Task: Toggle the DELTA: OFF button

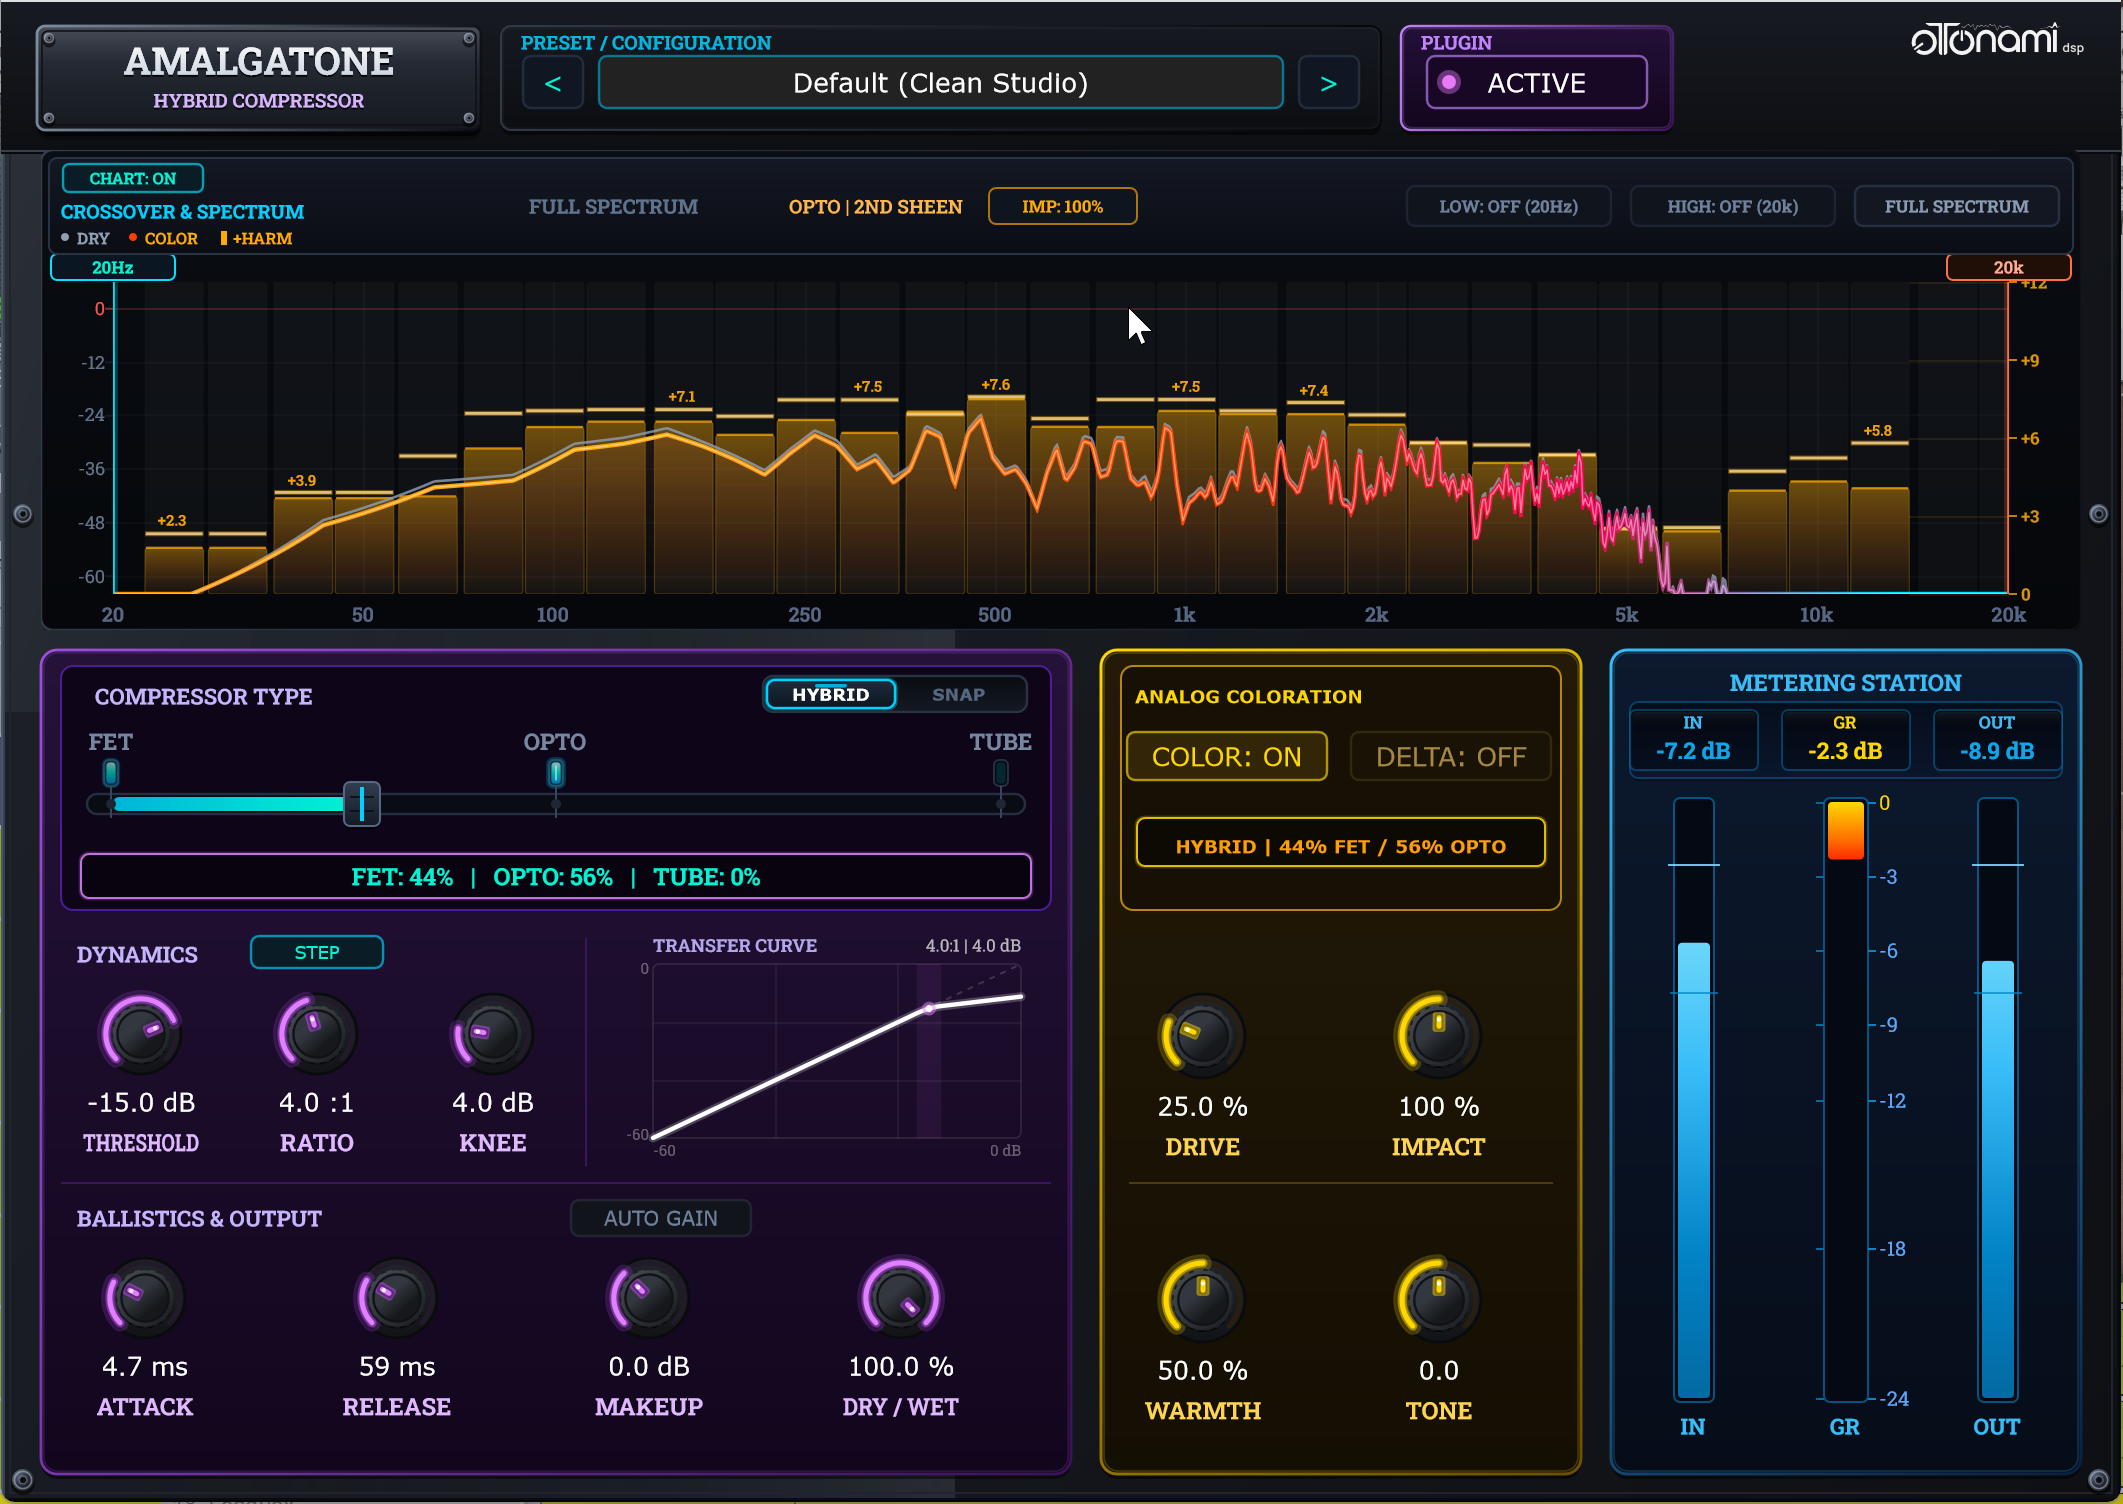Action: click(x=1451, y=756)
